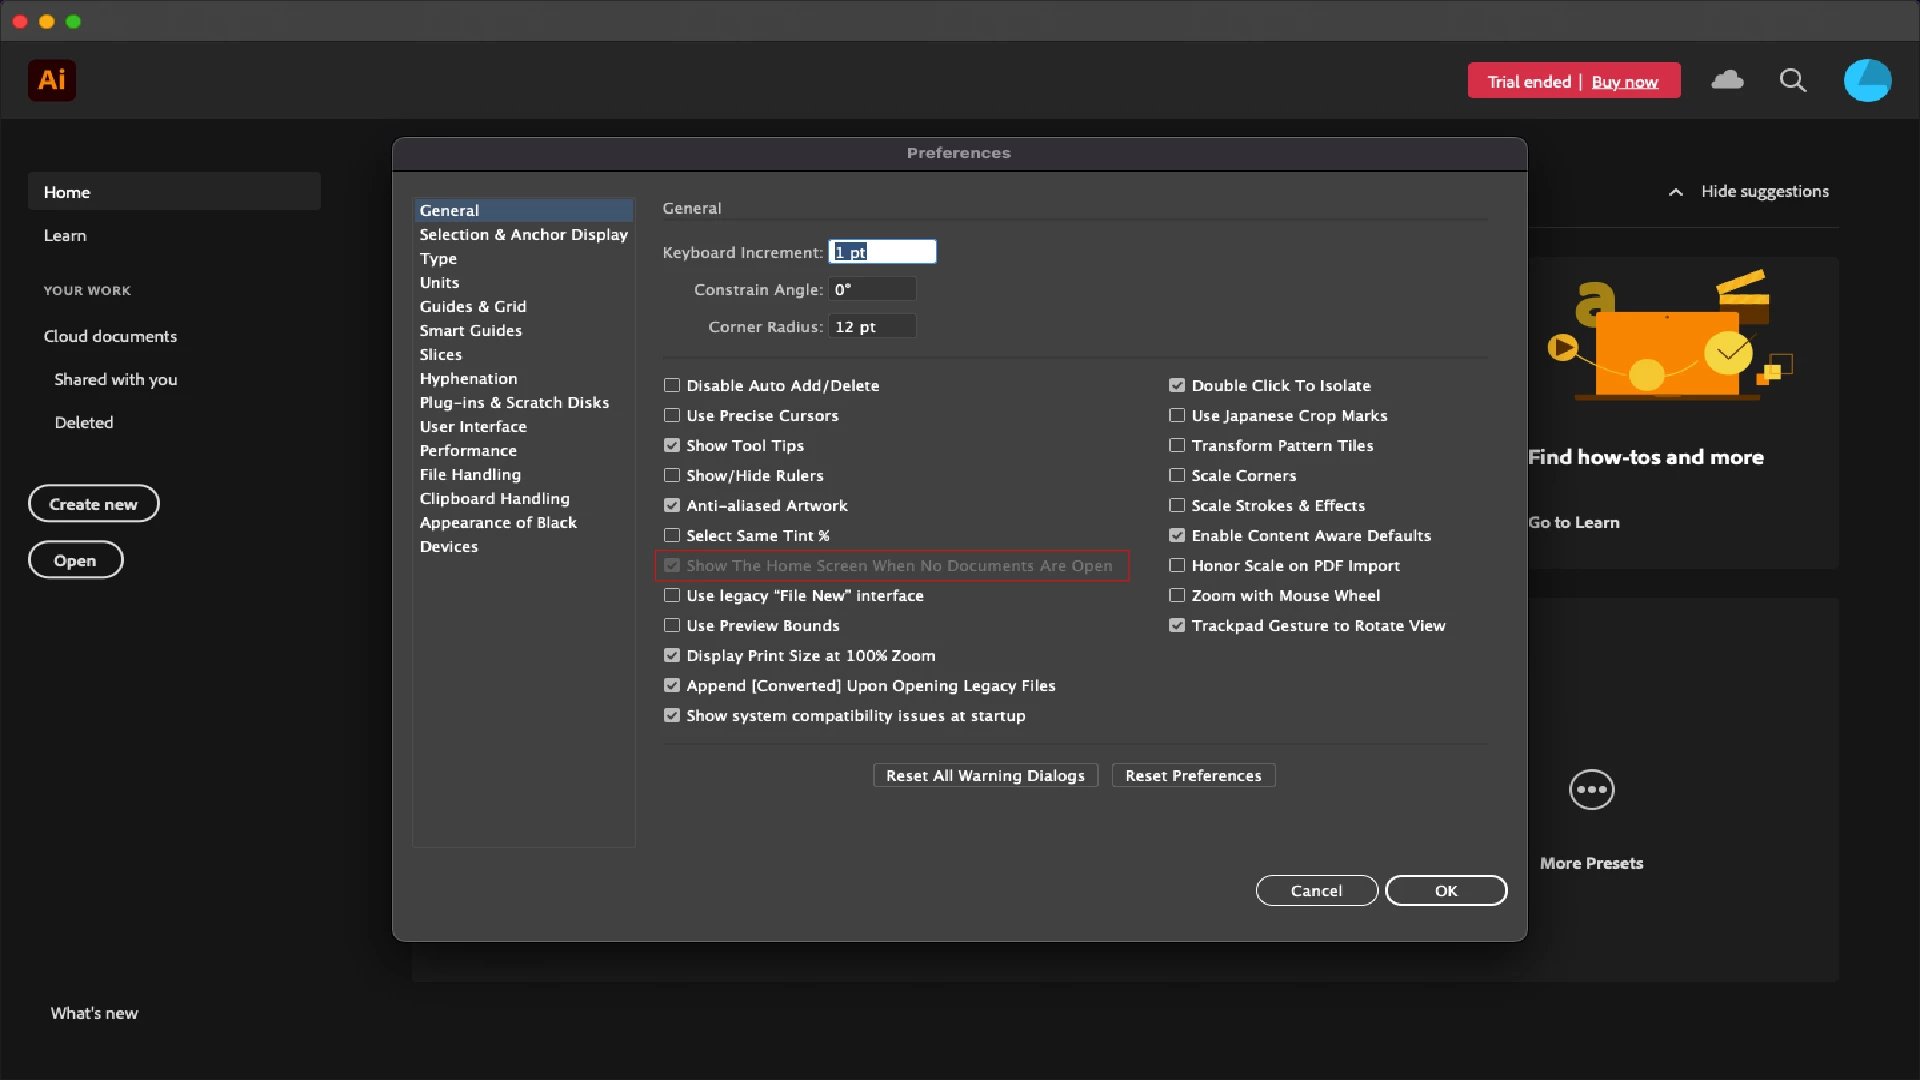Switch to Guides & Grid preferences

tap(473, 306)
